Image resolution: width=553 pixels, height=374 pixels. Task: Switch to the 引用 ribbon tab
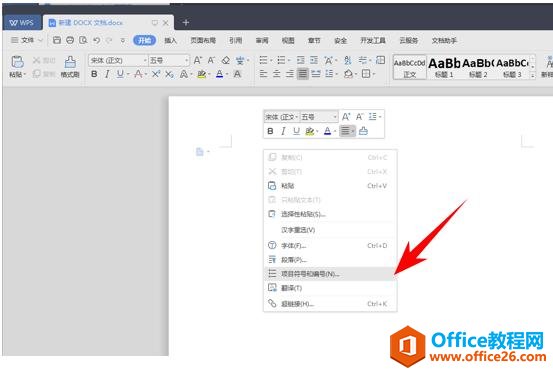coord(236,41)
